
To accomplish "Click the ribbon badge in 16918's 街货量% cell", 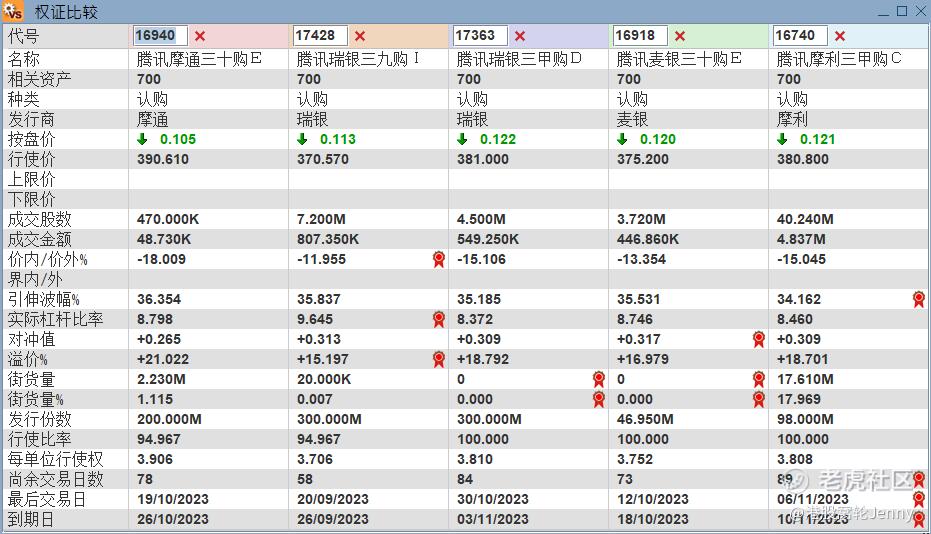I will tap(759, 399).
